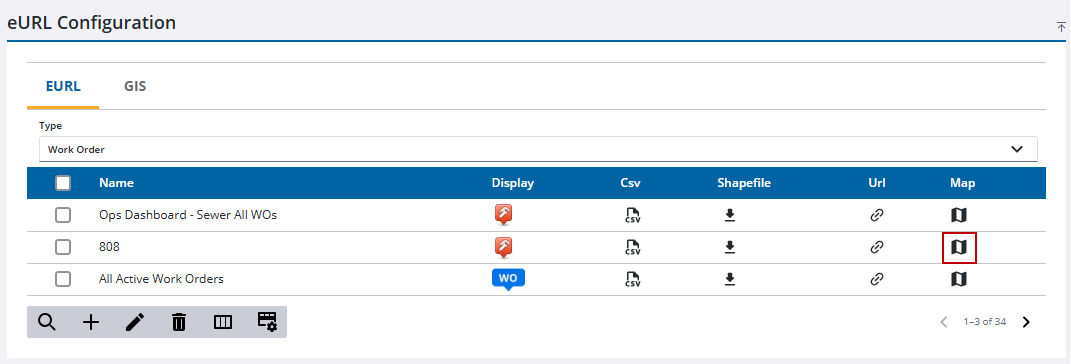Open the Display icon for the 808 row

503,247
